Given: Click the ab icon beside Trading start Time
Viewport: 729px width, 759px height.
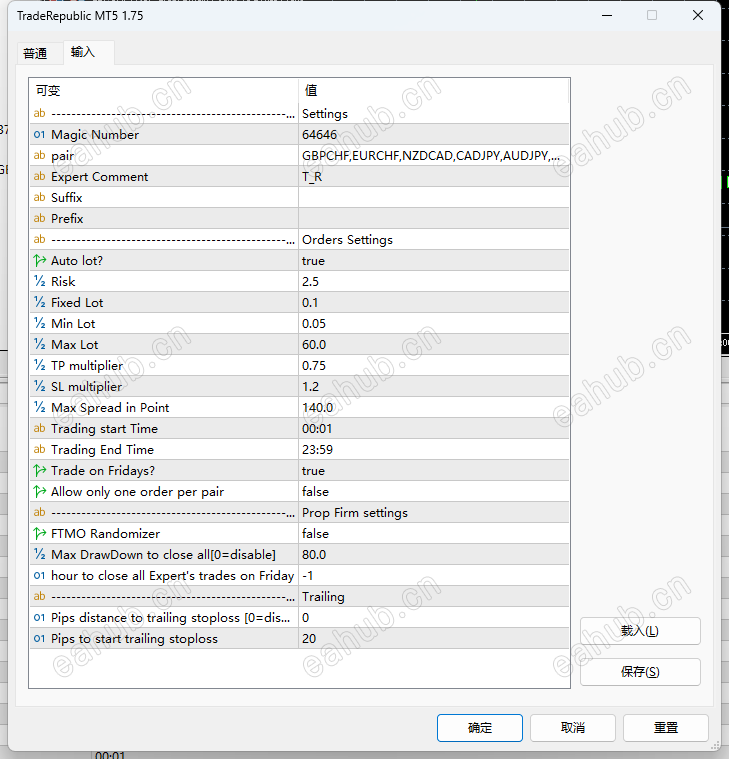Looking at the screenshot, I should point(40,428).
